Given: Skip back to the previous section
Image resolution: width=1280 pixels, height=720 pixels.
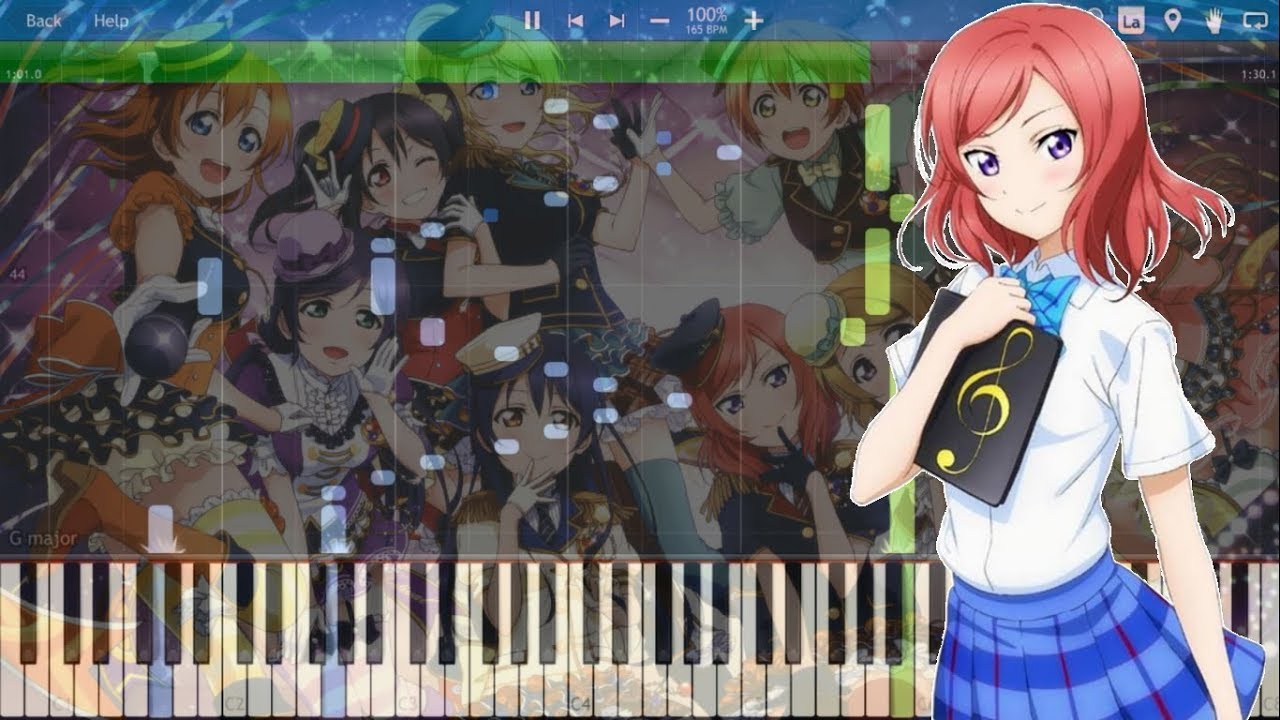Looking at the screenshot, I should [575, 20].
